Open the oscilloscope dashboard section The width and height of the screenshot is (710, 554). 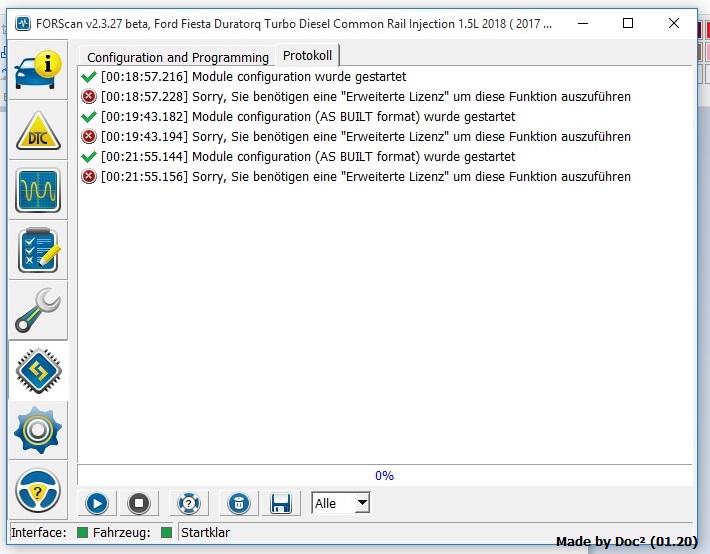tap(38, 190)
